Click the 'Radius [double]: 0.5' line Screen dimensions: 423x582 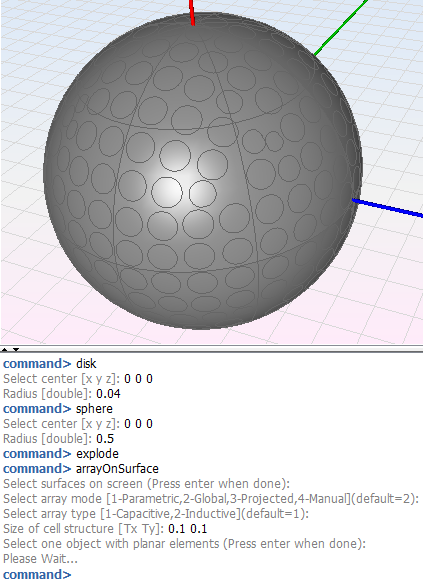(x=59, y=439)
